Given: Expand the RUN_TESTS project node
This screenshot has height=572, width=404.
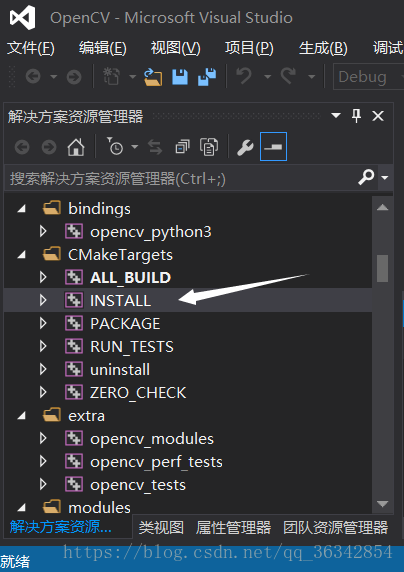Looking at the screenshot, I should point(43,346).
